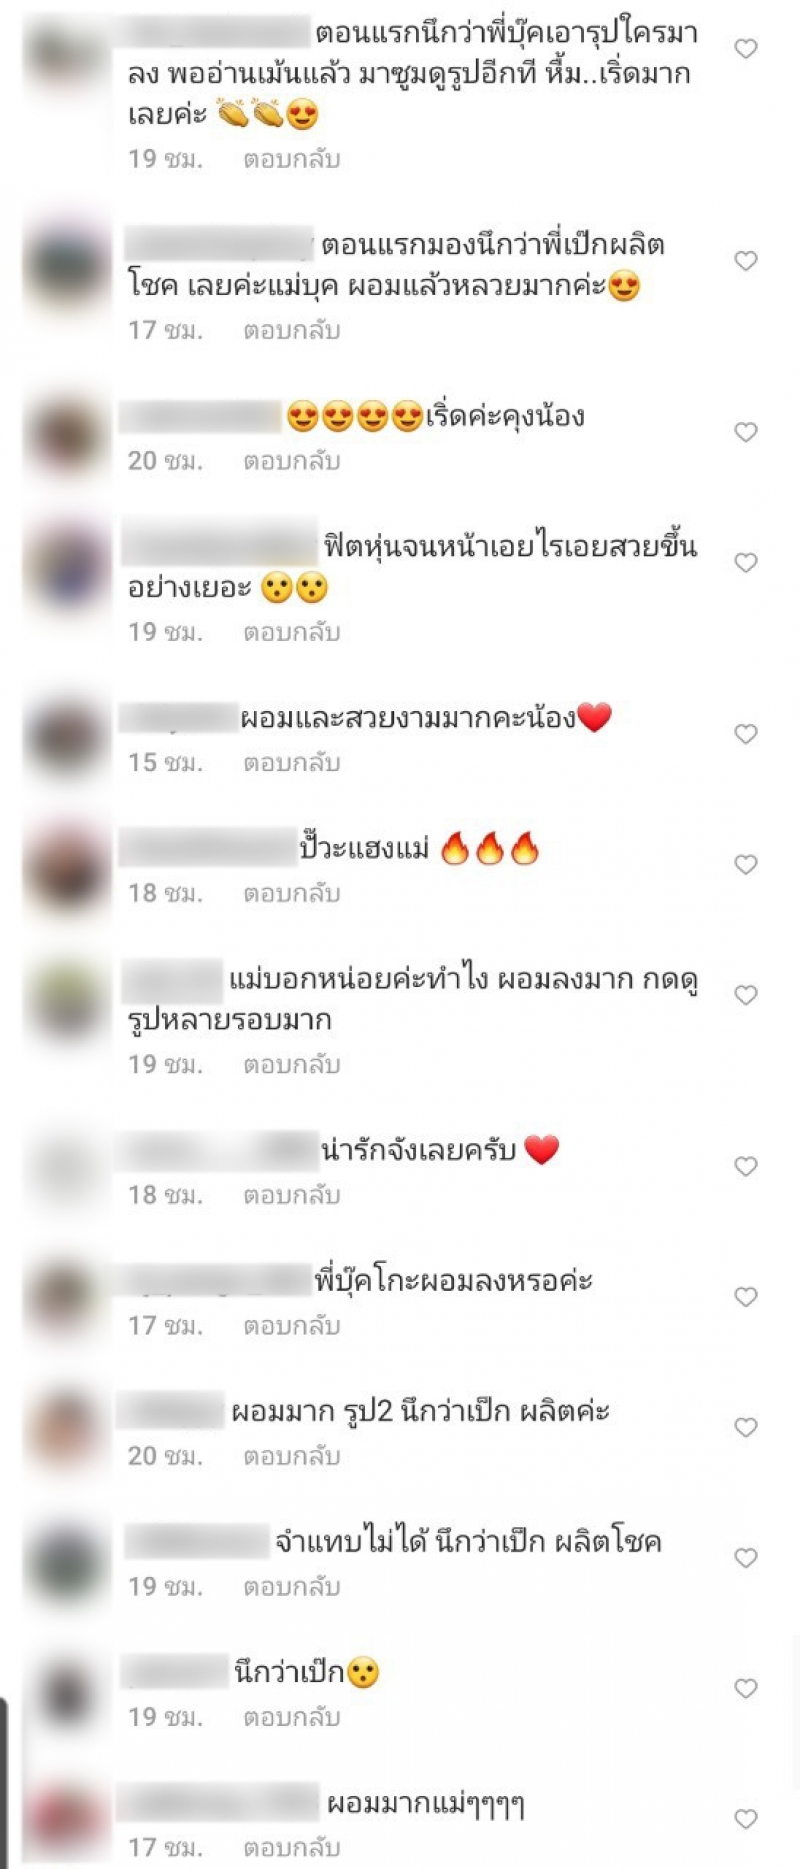Heart the น่ารักจังเลยครับ comment
Image resolution: width=800 pixels, height=1869 pixels.
(x=746, y=1166)
